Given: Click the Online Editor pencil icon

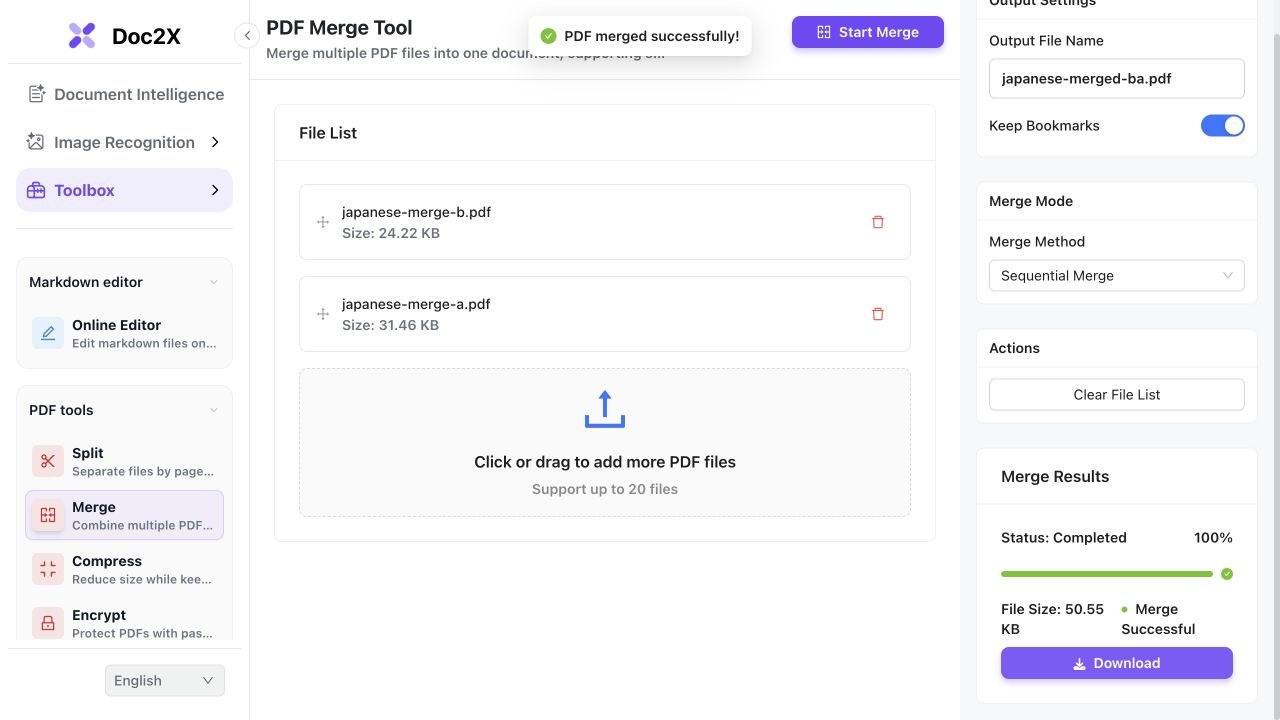Looking at the screenshot, I should click(48, 333).
